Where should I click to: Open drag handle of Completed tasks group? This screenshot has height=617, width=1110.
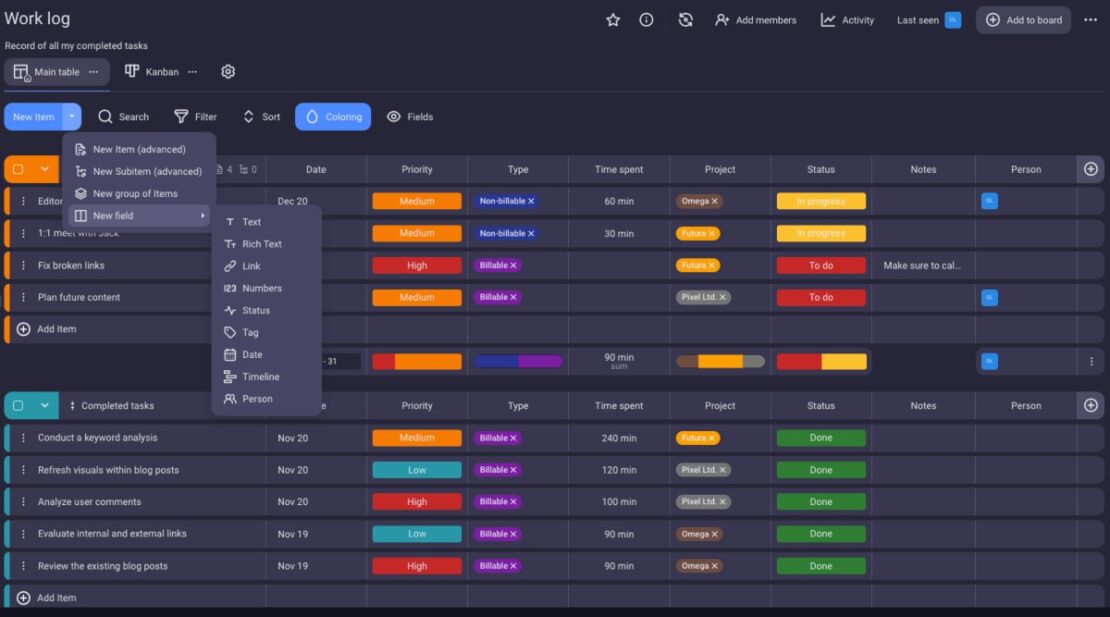pyautogui.click(x=72, y=405)
